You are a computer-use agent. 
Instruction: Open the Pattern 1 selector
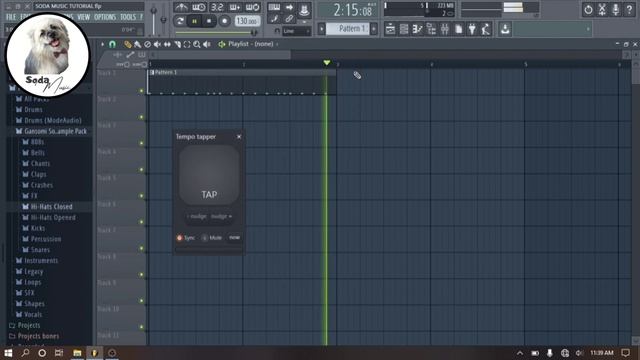[347, 29]
